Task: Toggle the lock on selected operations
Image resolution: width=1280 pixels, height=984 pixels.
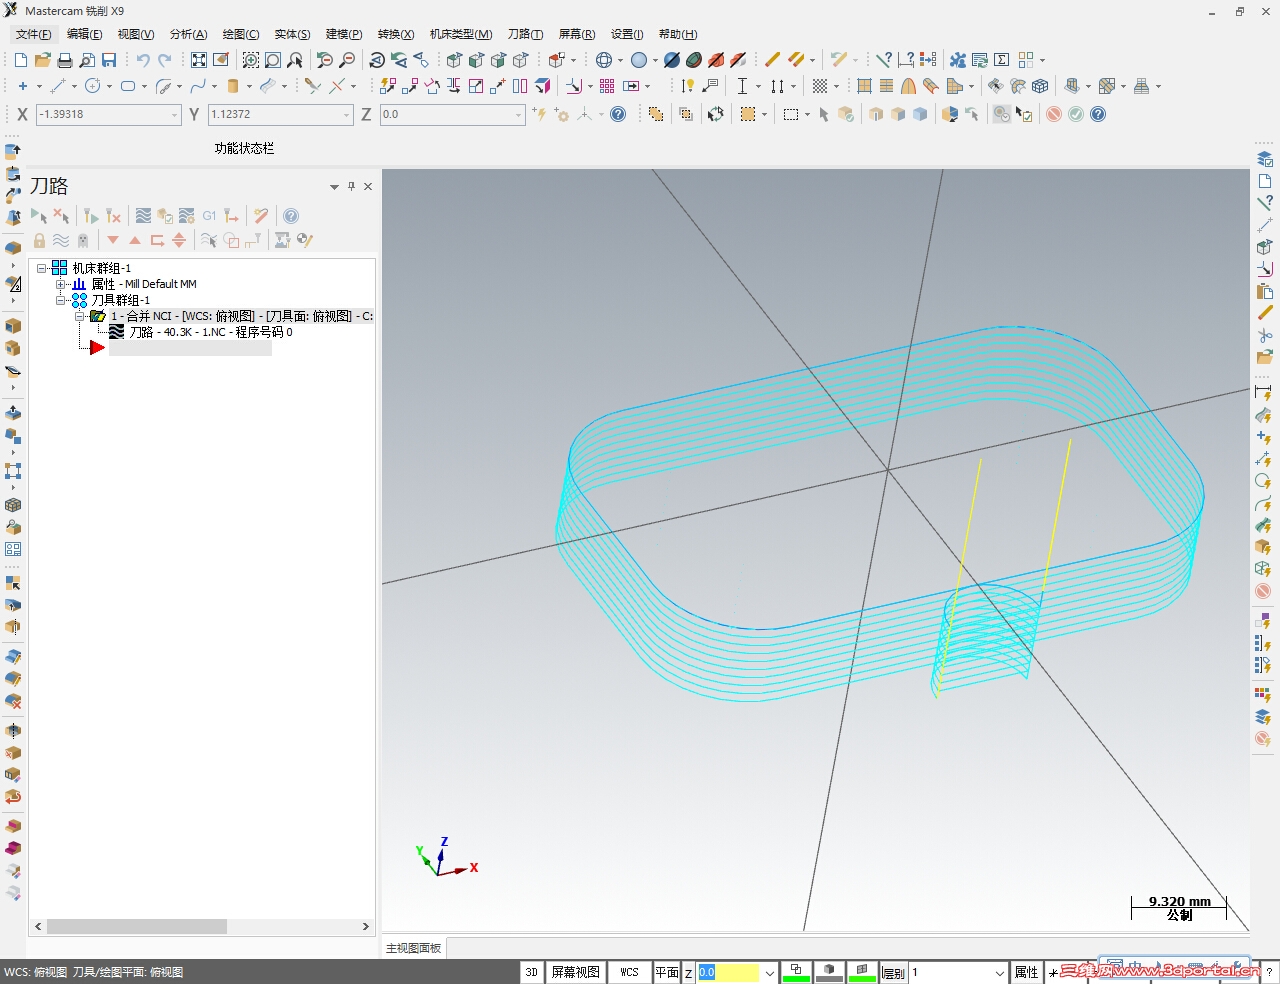Action: coord(39,240)
